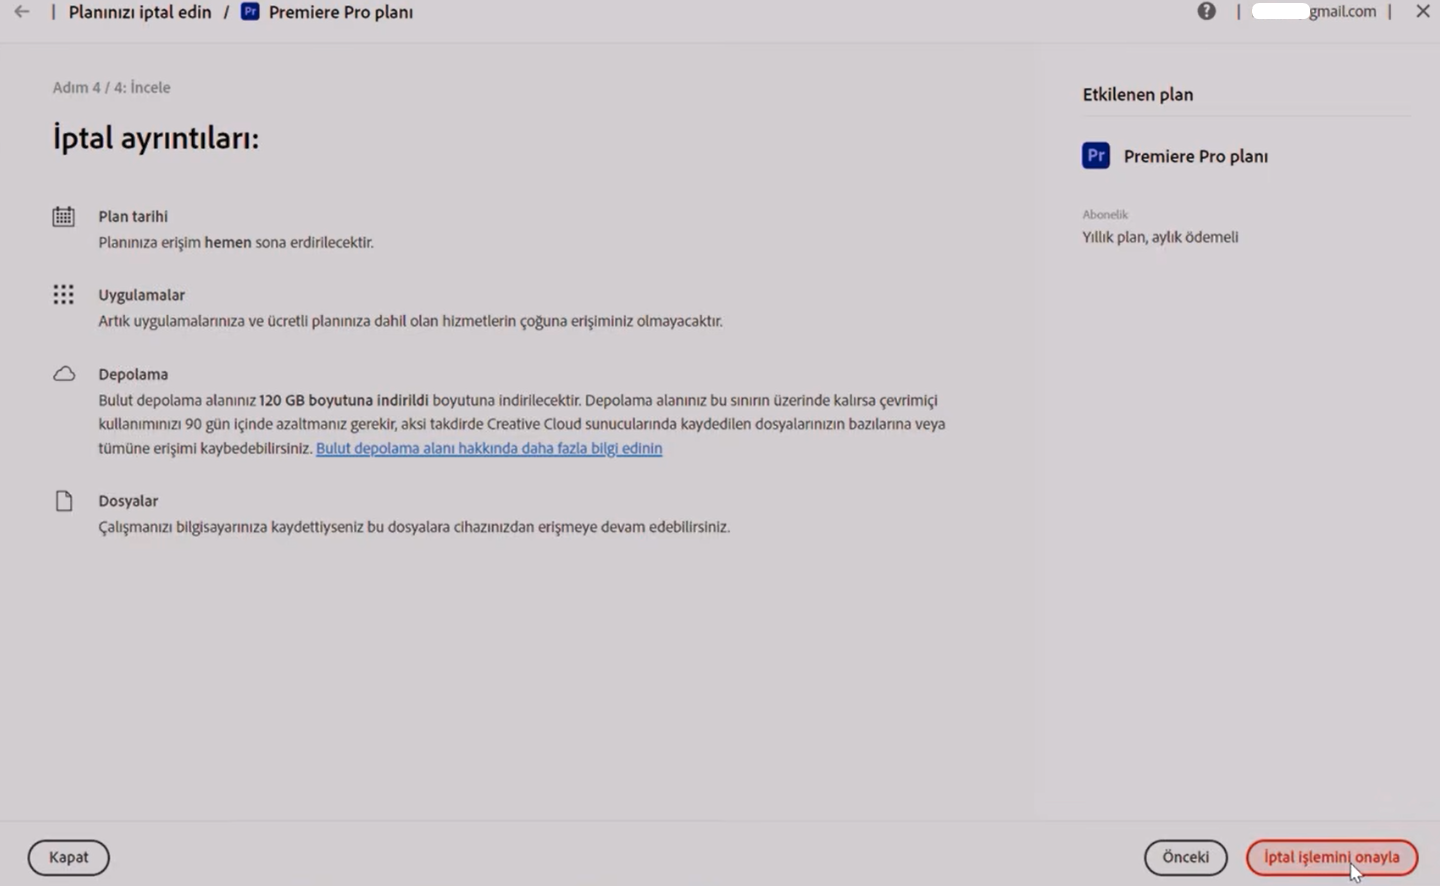Click the İptal ayrıntıları heading
The image size is (1440, 886).
(156, 137)
